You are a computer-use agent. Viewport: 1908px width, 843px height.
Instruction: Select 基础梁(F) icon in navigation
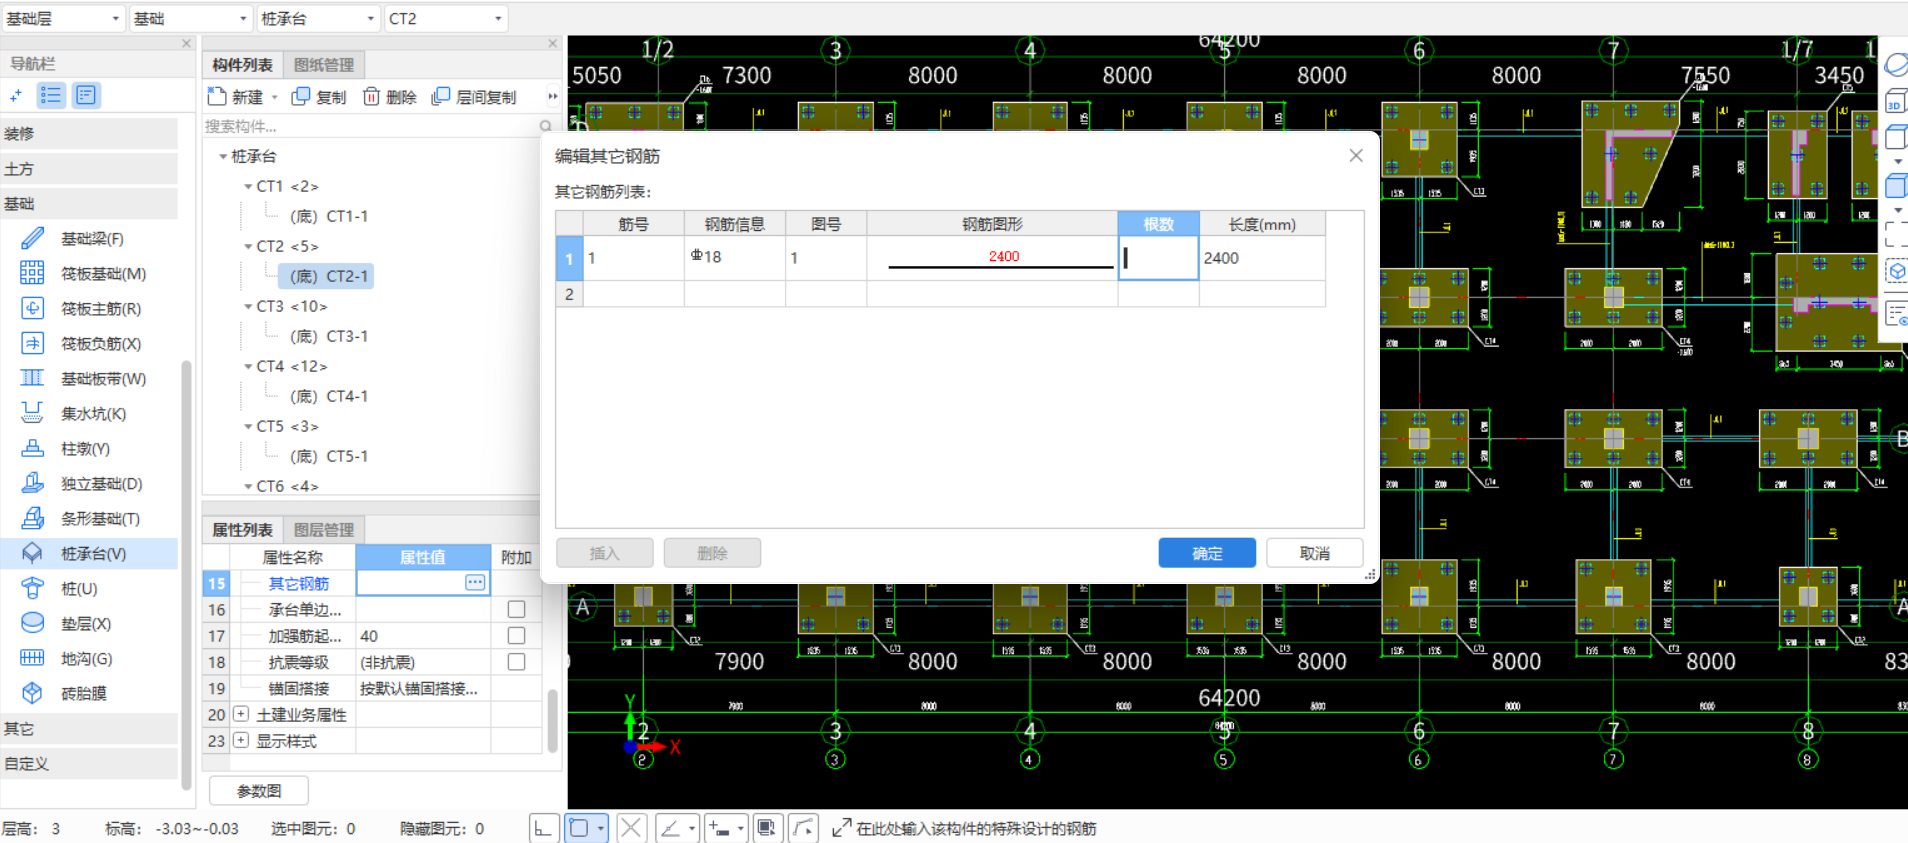click(32, 238)
